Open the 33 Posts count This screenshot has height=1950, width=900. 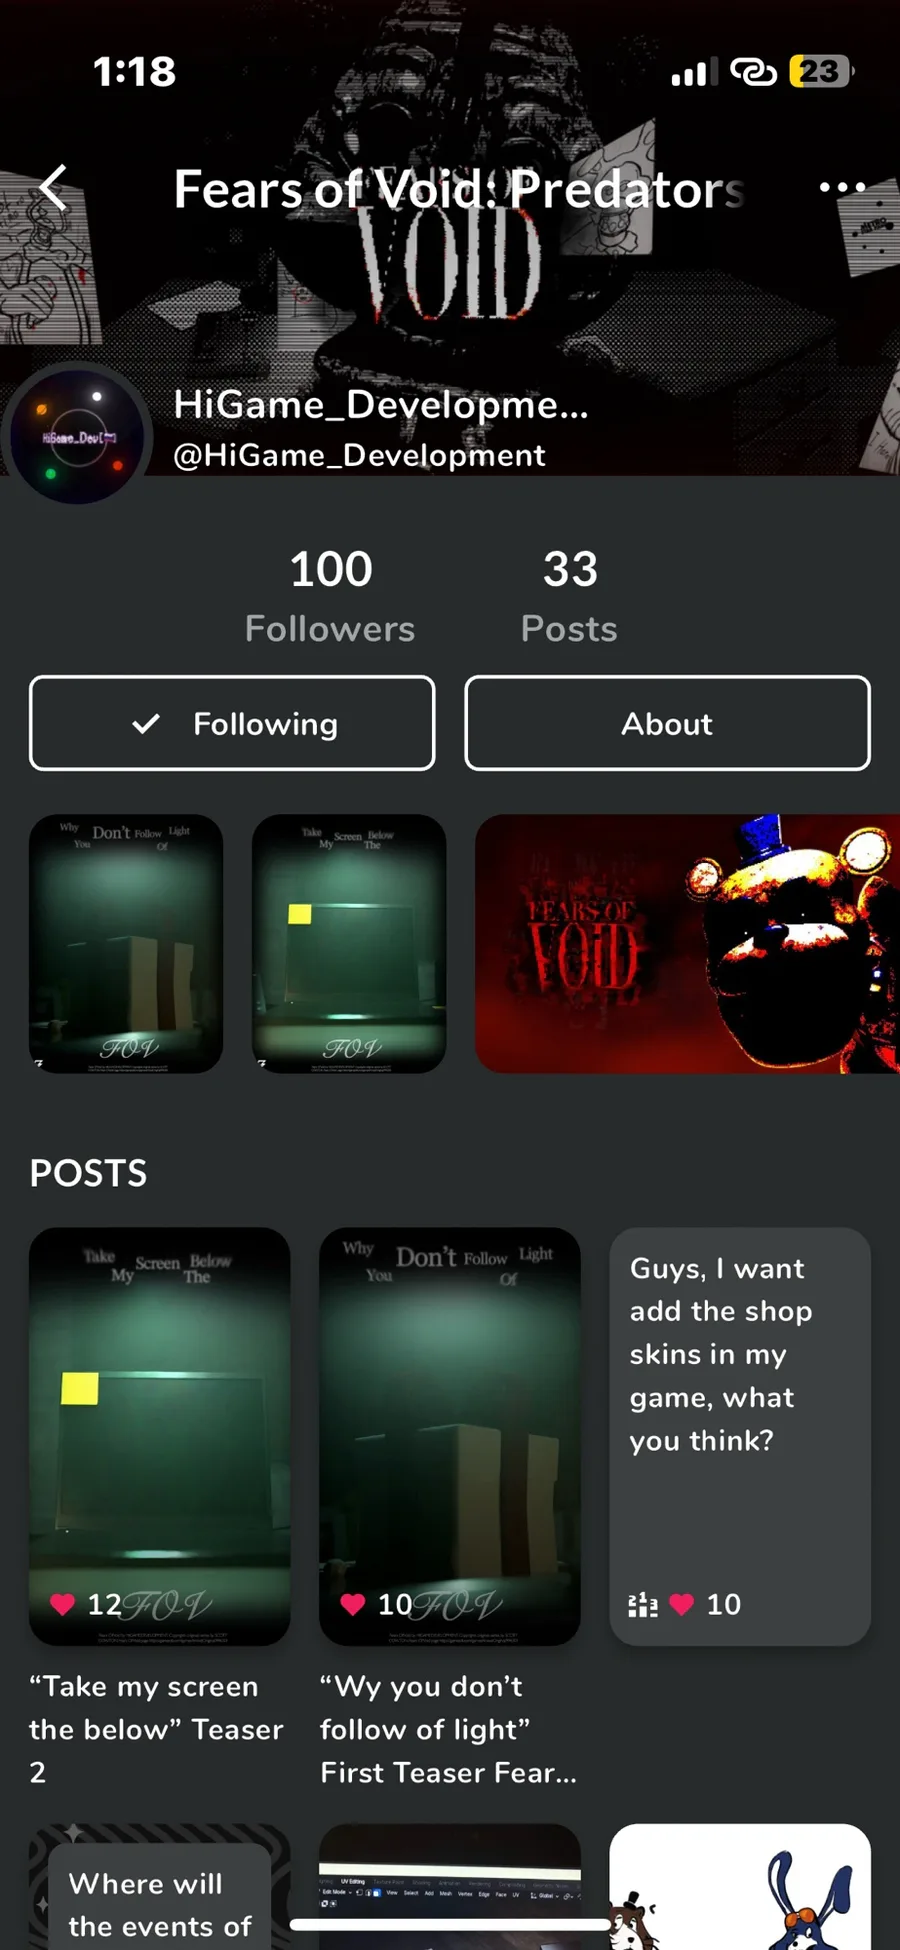pos(569,595)
